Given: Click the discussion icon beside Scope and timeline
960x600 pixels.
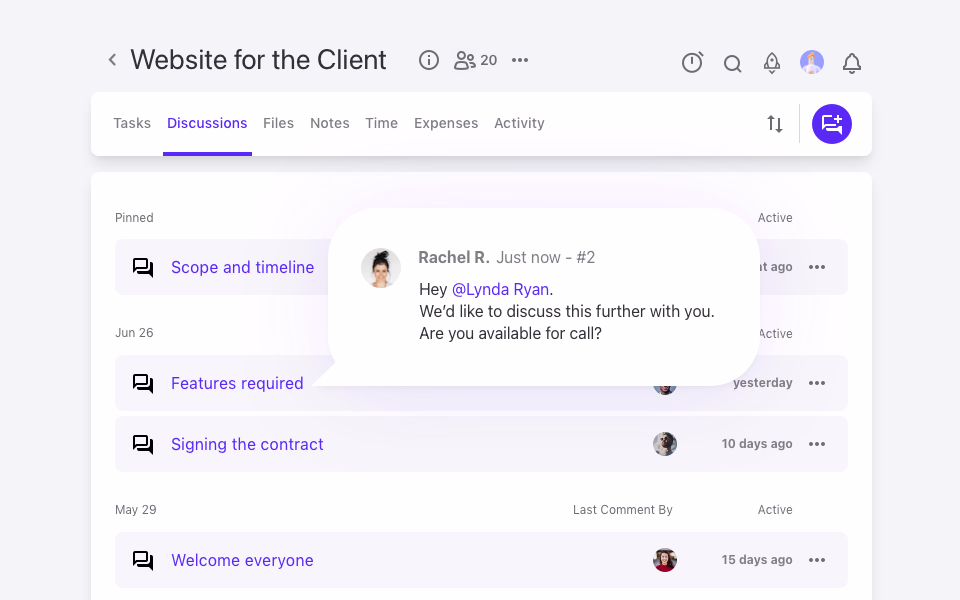Looking at the screenshot, I should (x=143, y=268).
